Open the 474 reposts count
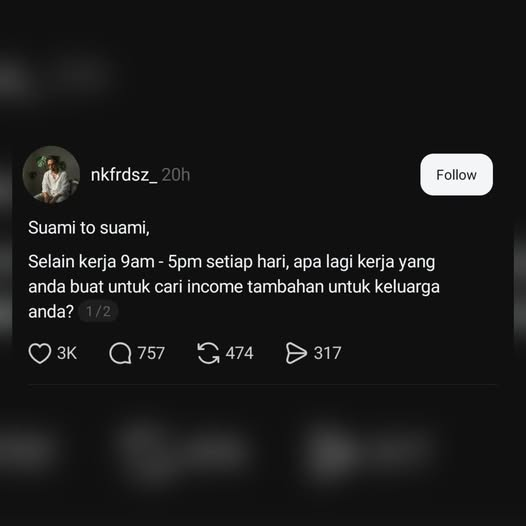Image resolution: width=526 pixels, height=526 pixels. (x=240, y=353)
